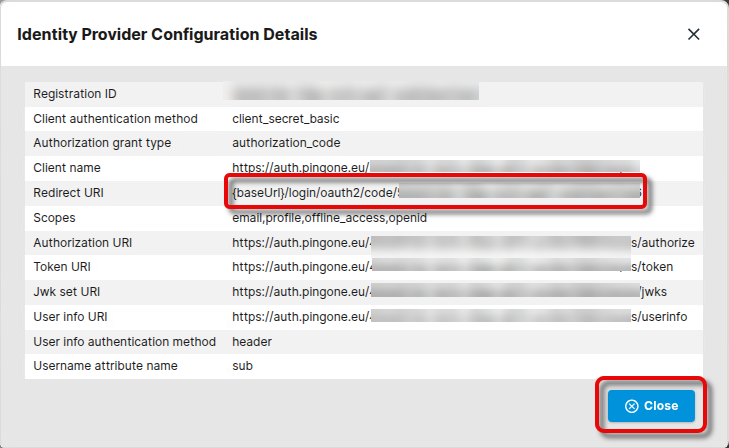Click the Identity Provider Configuration Details title

pos(168,35)
